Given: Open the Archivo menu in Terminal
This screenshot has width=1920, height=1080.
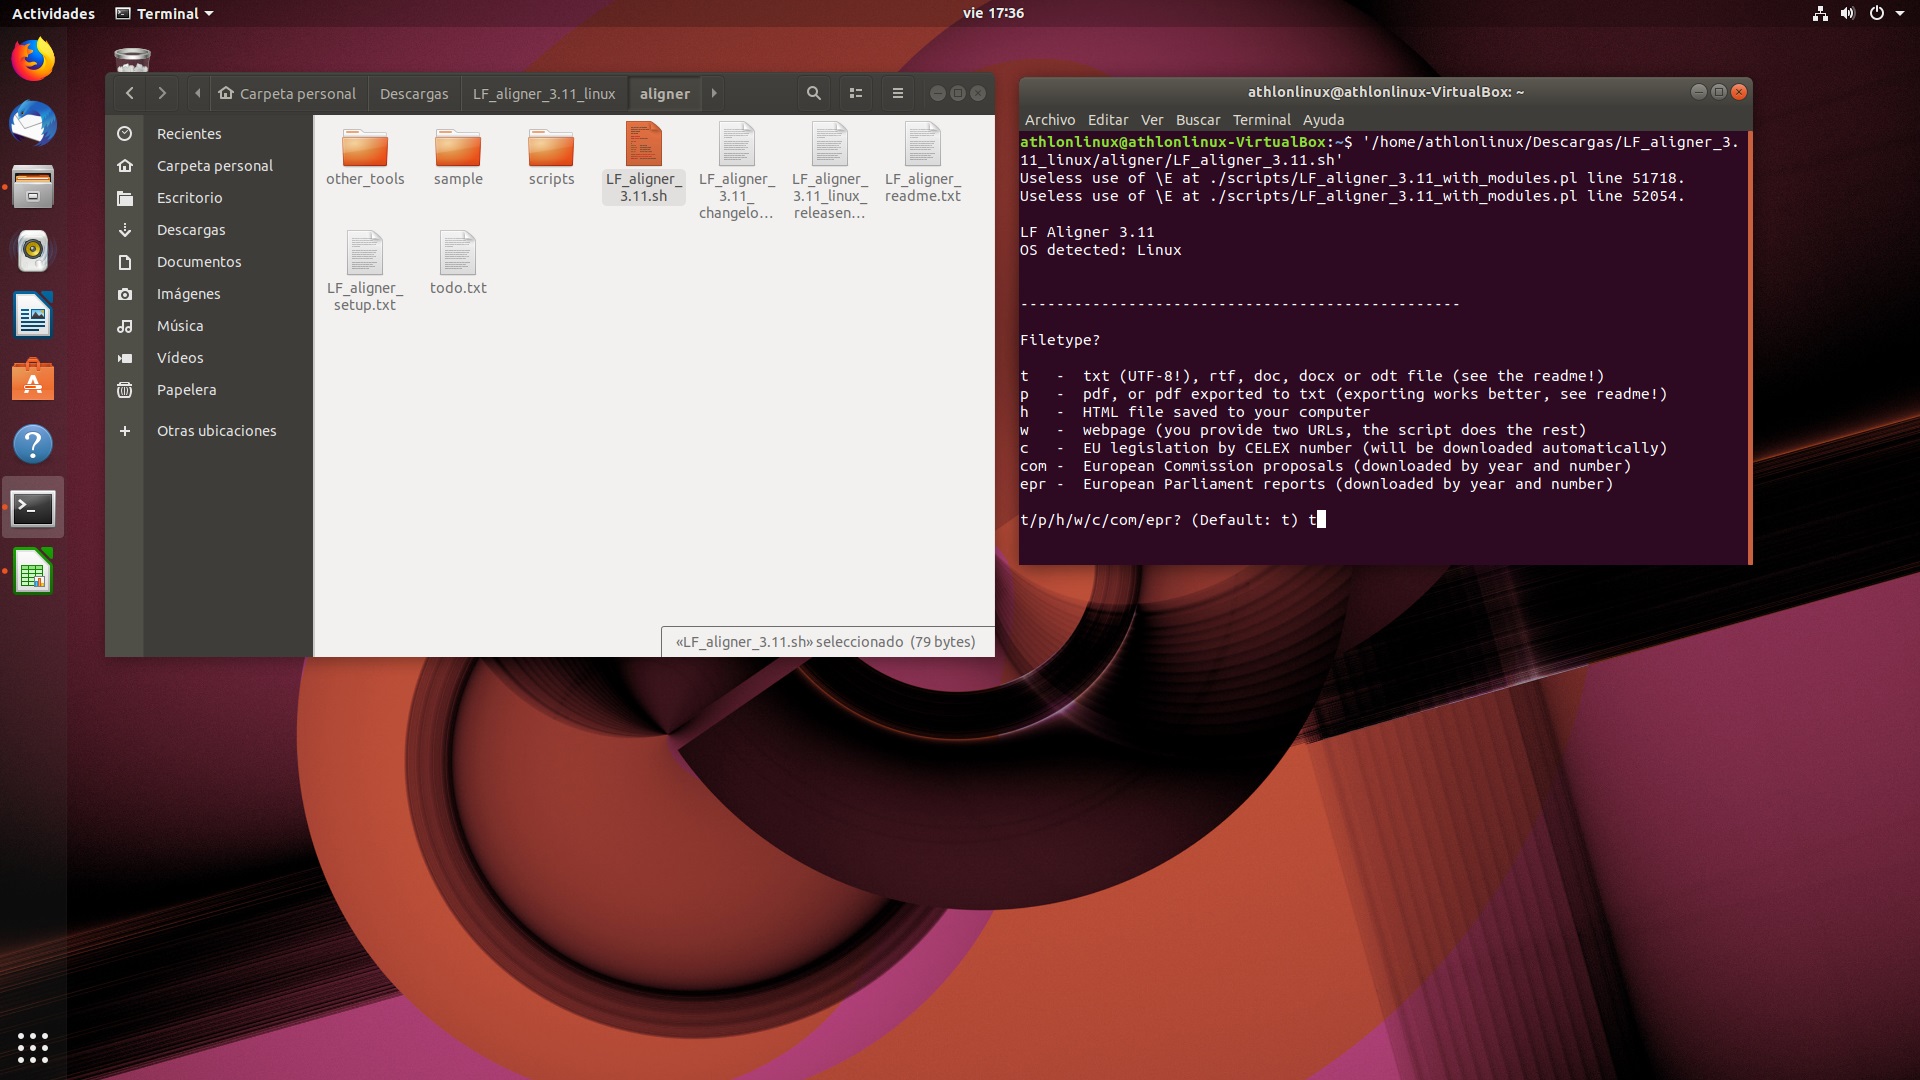Looking at the screenshot, I should pyautogui.click(x=1050, y=119).
